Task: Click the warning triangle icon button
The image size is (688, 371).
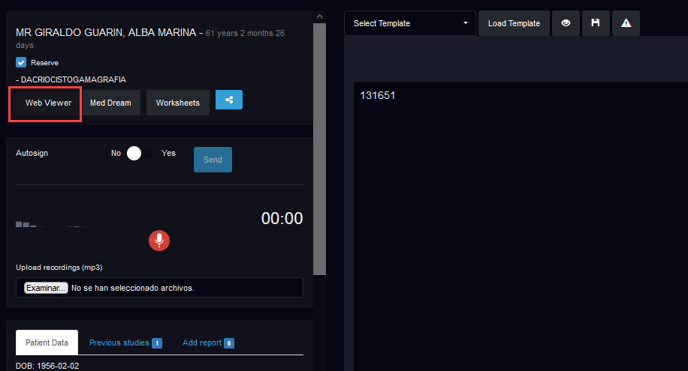Action: point(626,23)
